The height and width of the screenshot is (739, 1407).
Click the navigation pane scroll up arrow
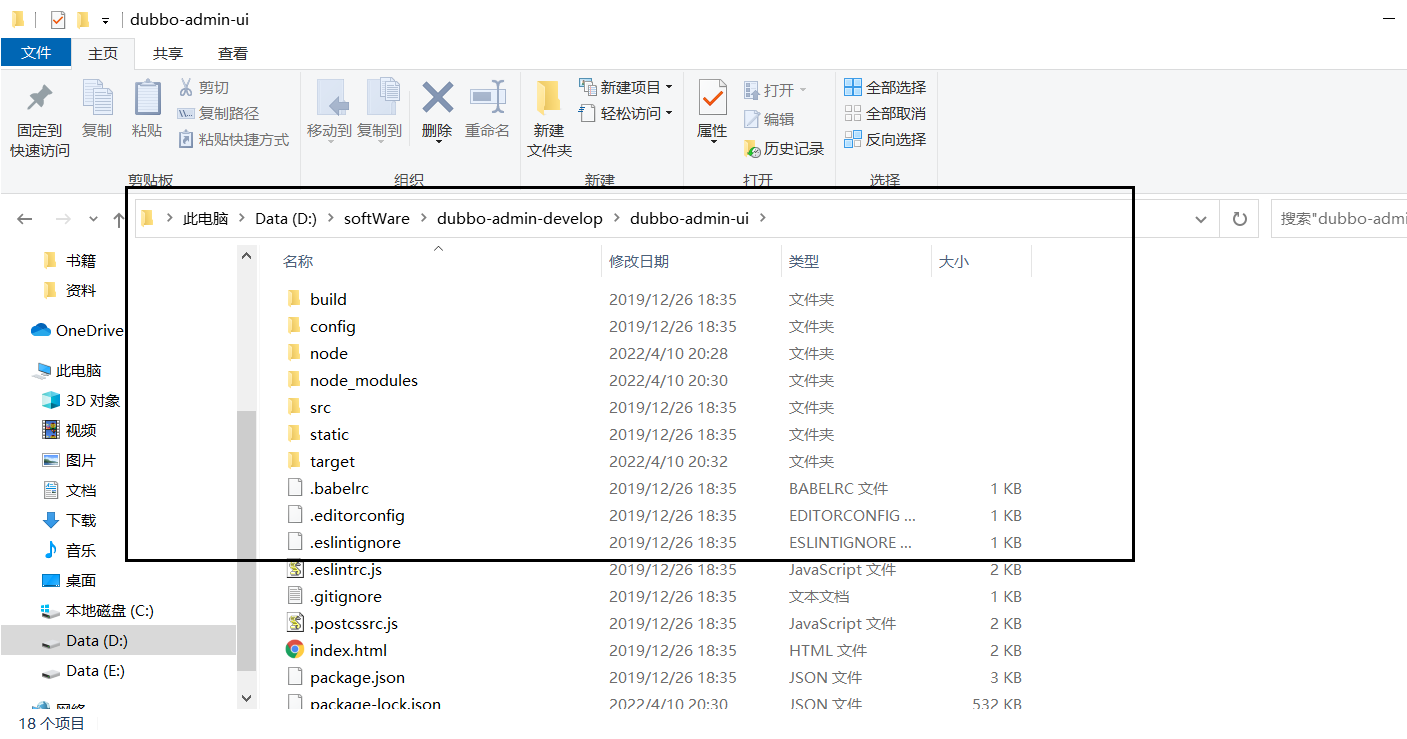pyautogui.click(x=247, y=256)
